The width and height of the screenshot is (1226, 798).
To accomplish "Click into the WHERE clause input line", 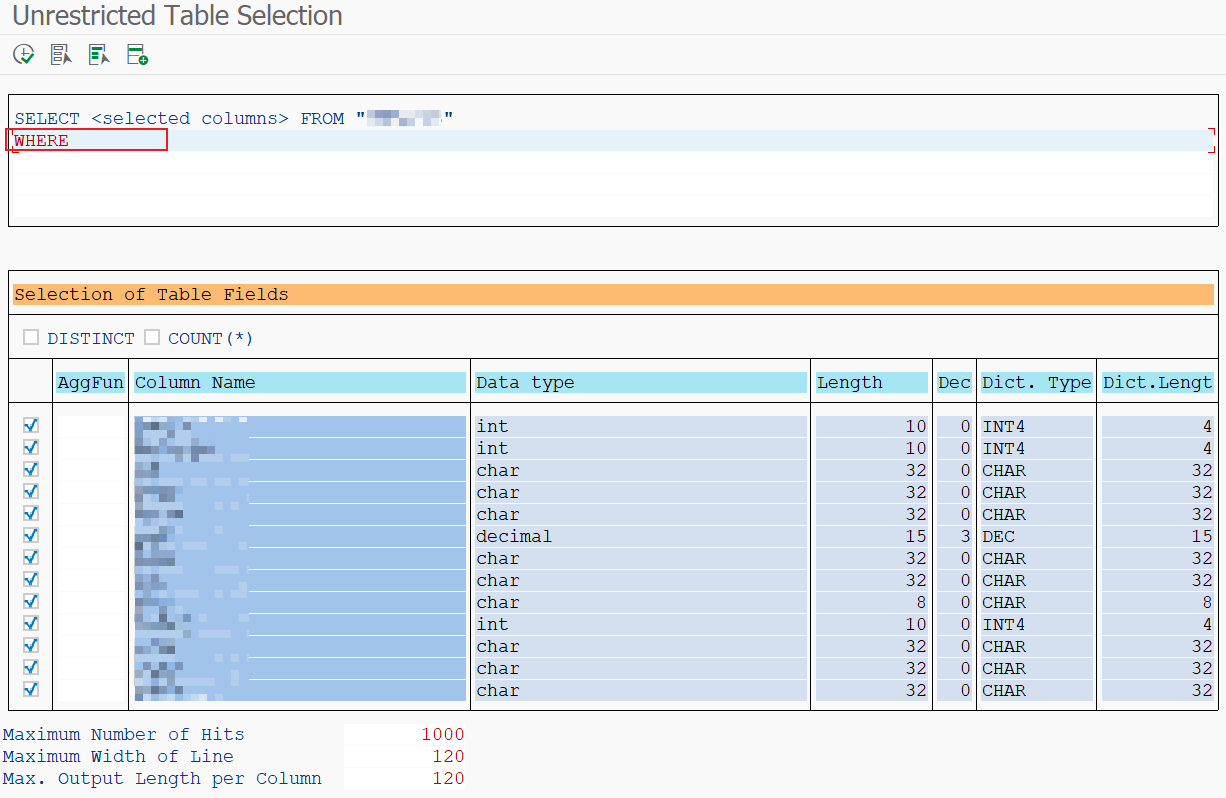I will [613, 141].
